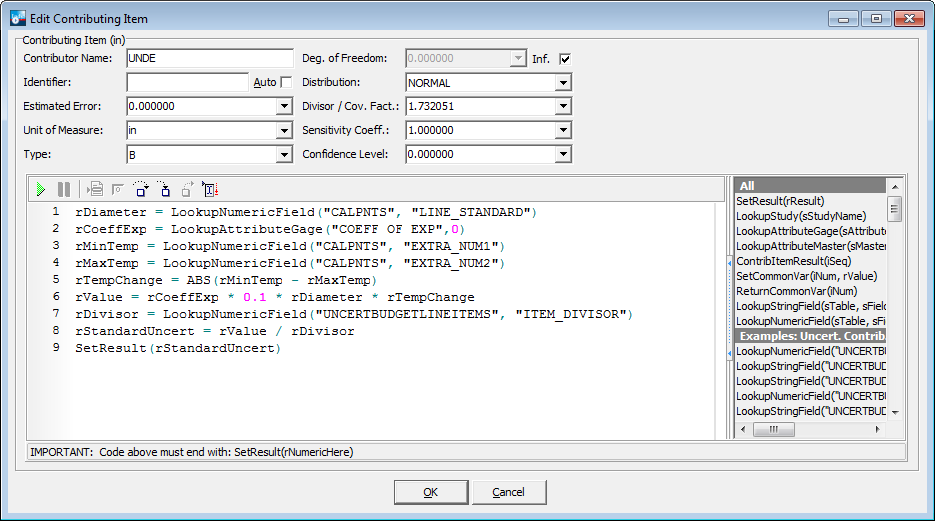Select LookupStudy(sStudyName) in the function list
The width and height of the screenshot is (935, 521).
(800, 216)
